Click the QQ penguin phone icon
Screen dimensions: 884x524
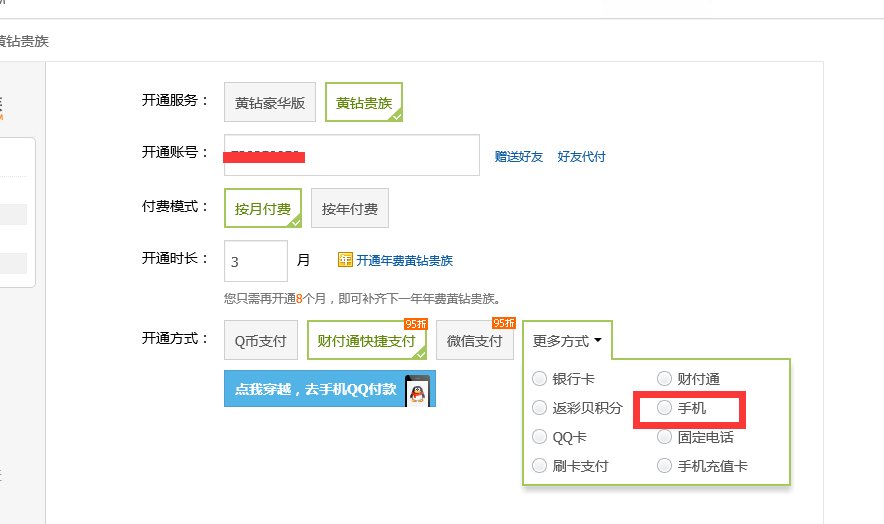pos(417,390)
